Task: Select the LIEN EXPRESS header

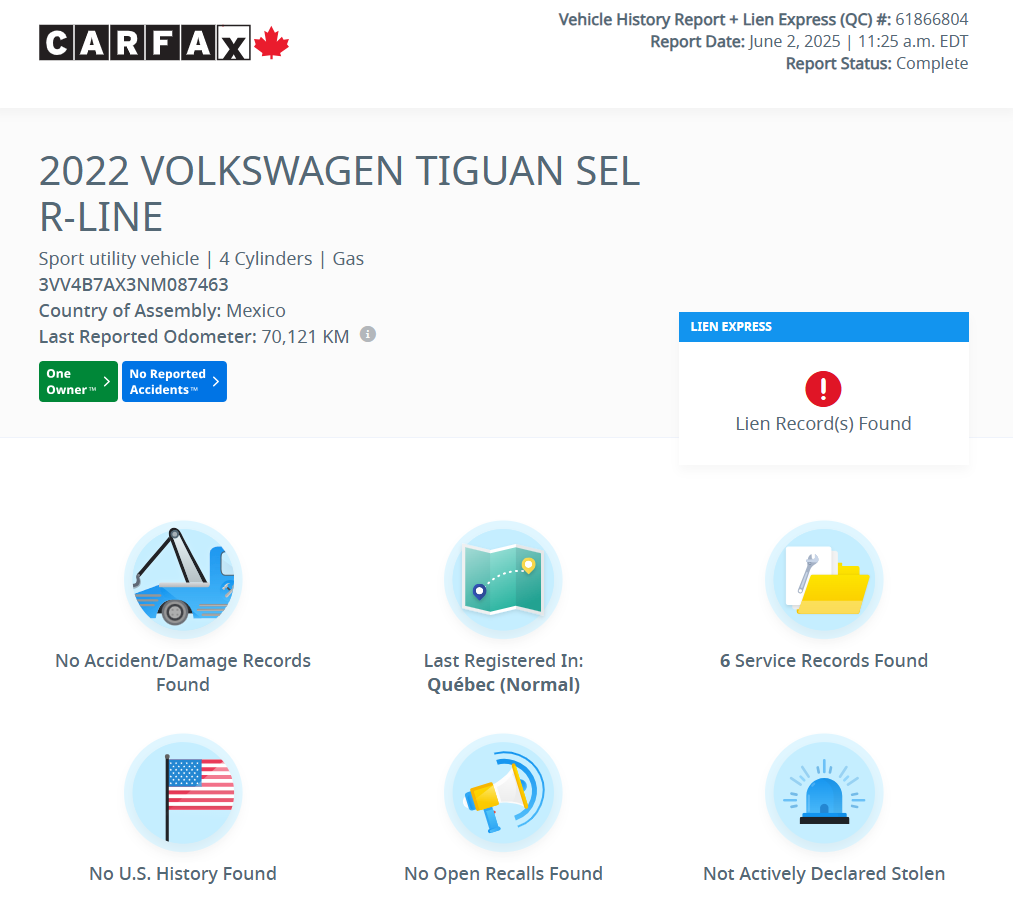Action: pyautogui.click(x=824, y=327)
